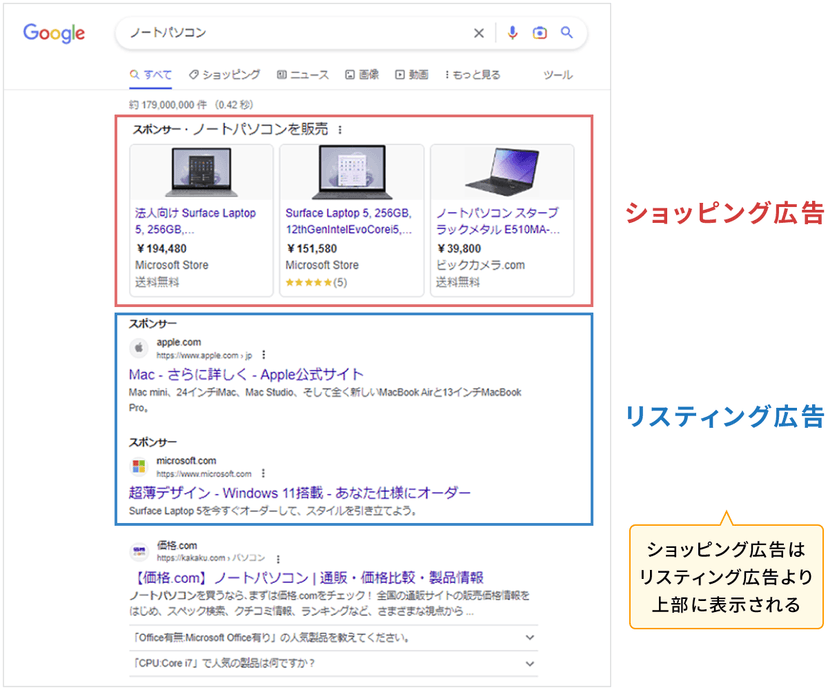The image size is (828, 690).
Task: Click Surface Laptop 5 ¥151,580 product image
Action: 352,172
